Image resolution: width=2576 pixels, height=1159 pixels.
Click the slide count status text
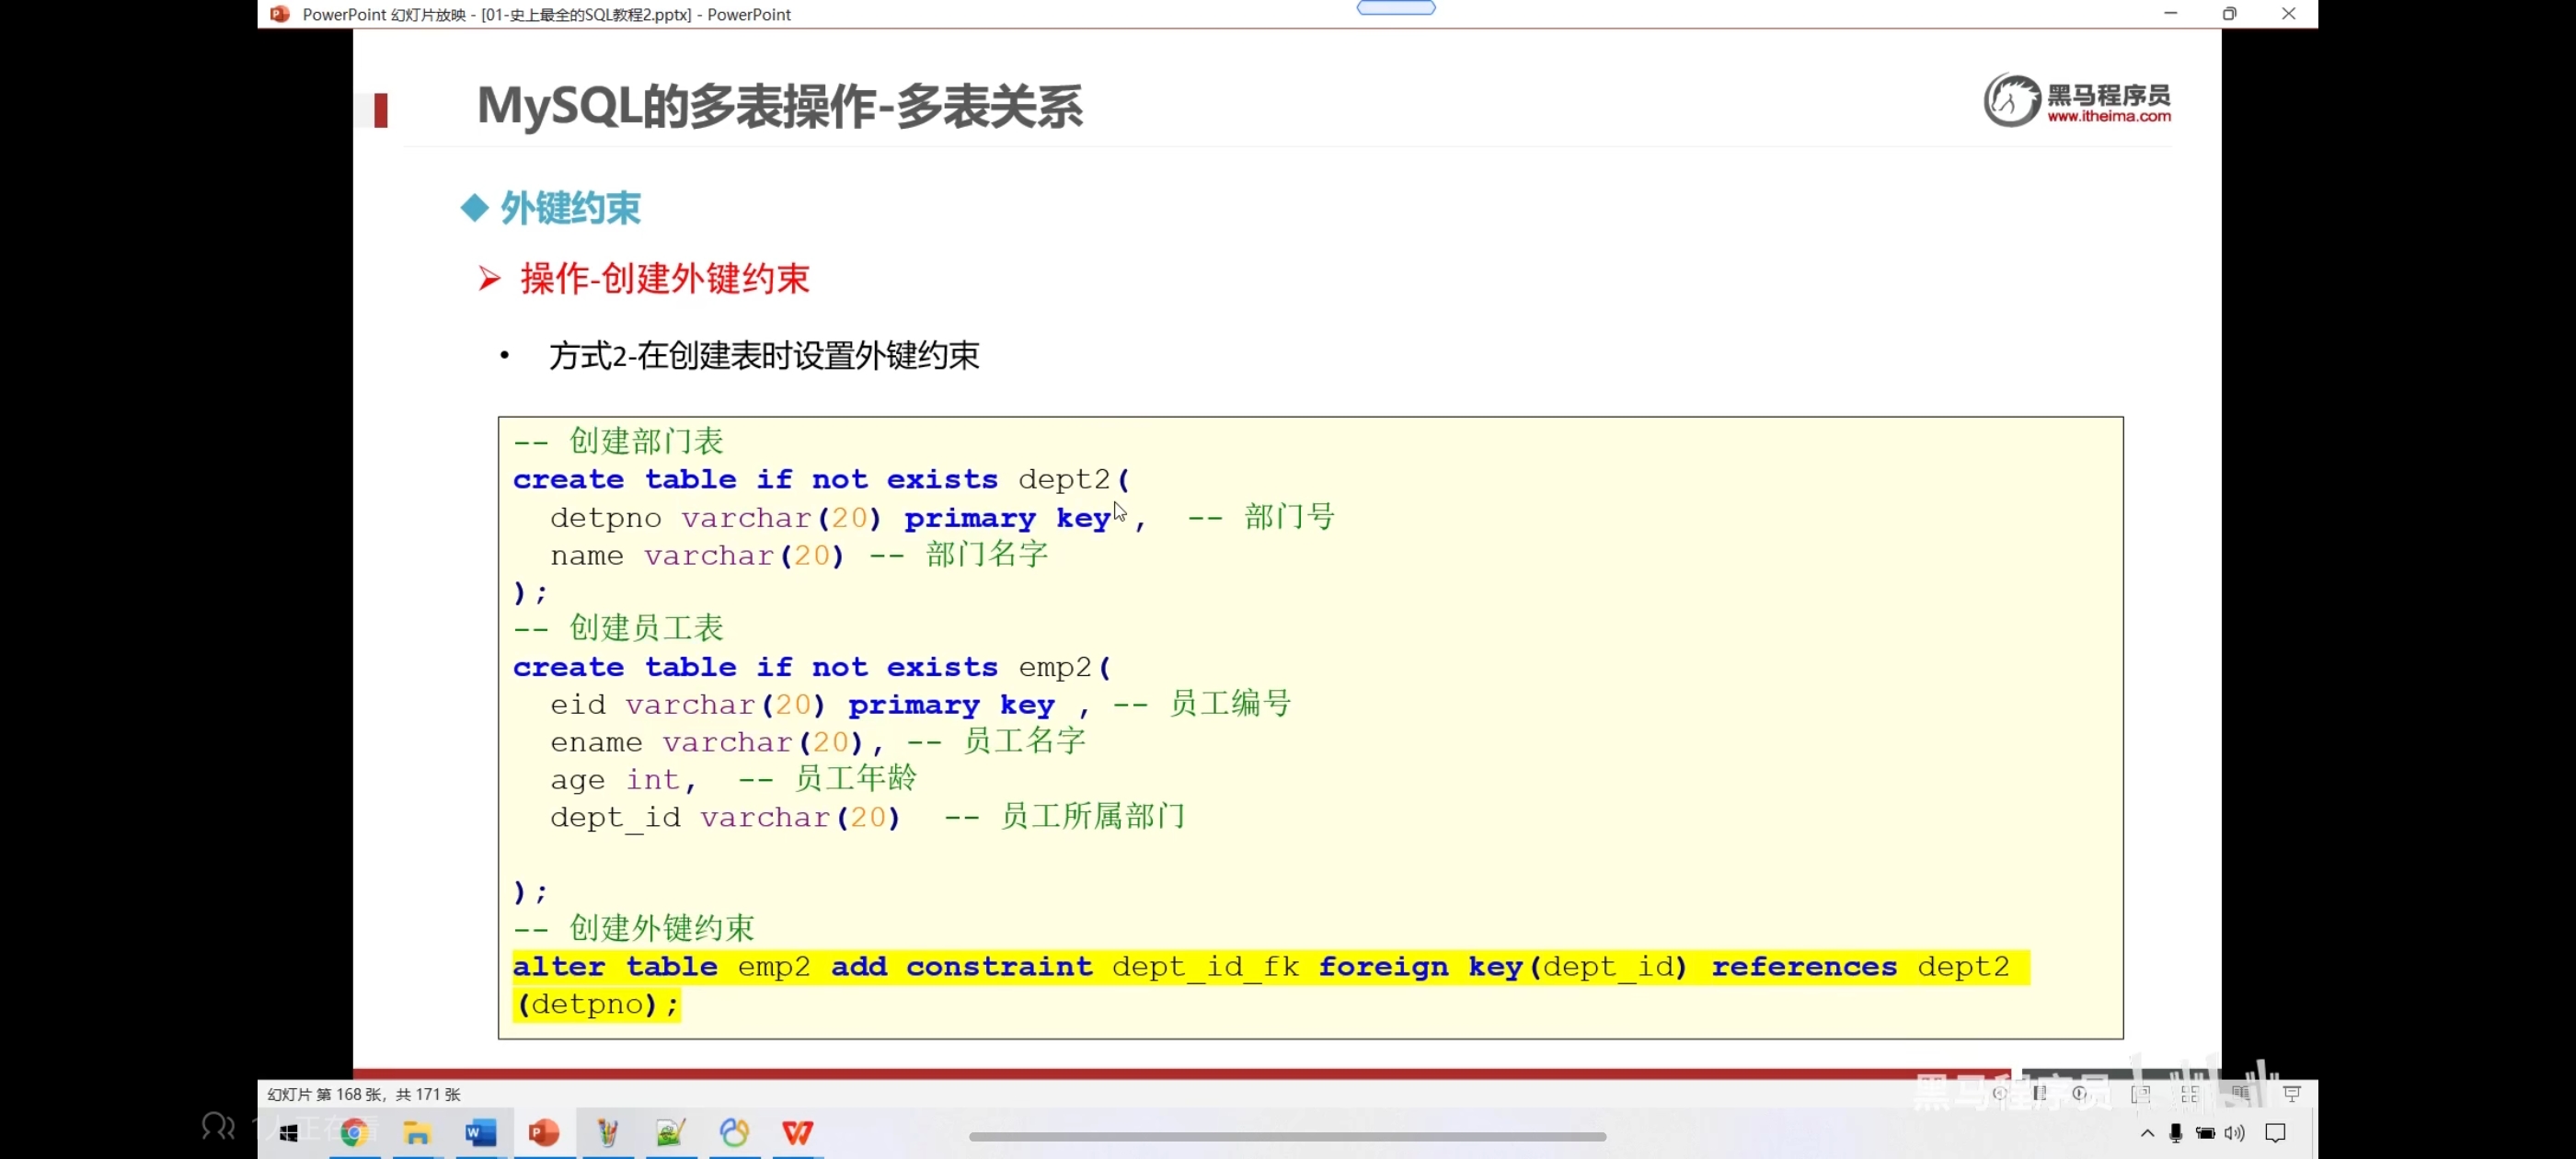(x=364, y=1094)
